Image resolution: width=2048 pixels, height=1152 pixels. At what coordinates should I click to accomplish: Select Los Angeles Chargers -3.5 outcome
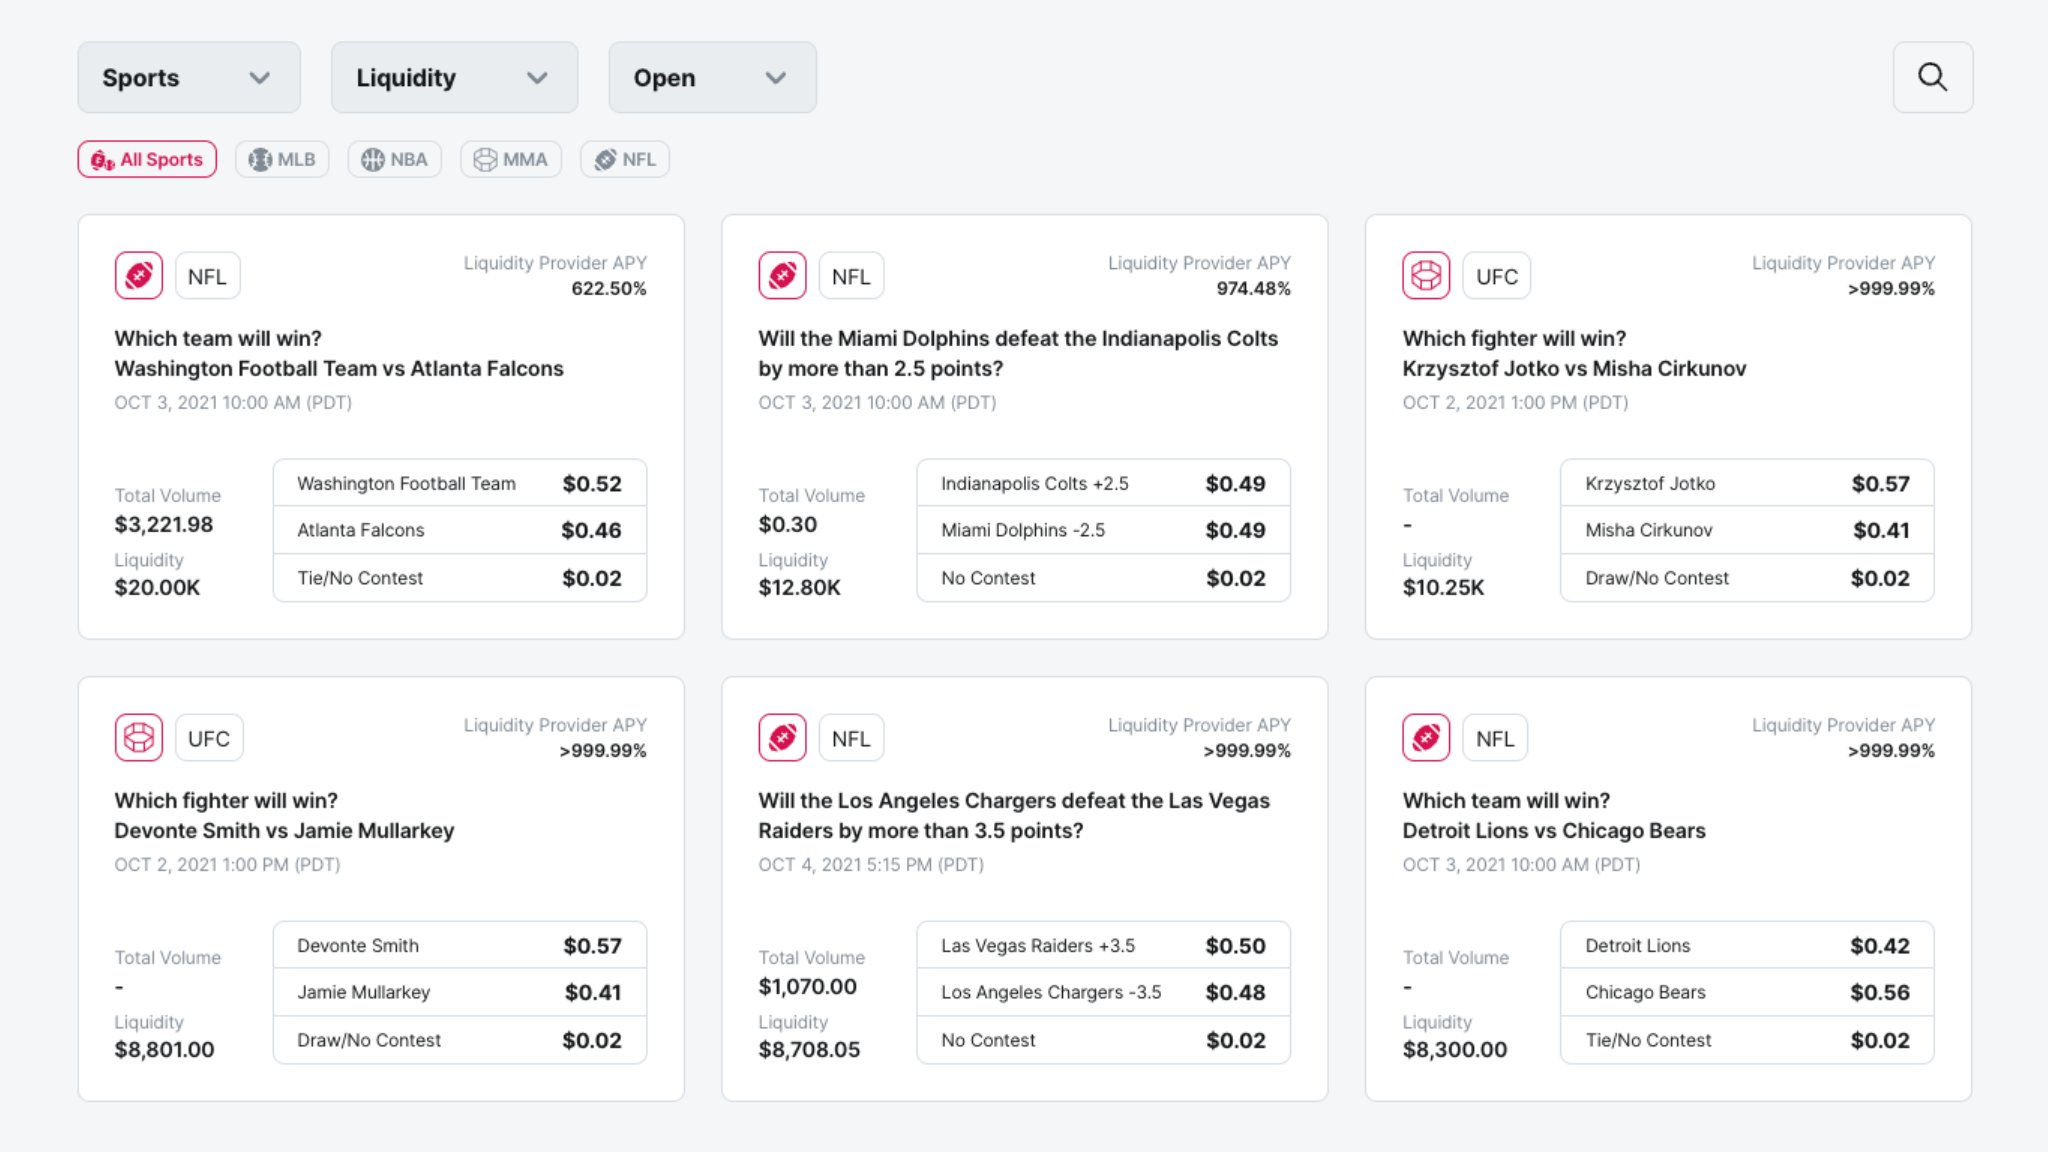(1104, 992)
